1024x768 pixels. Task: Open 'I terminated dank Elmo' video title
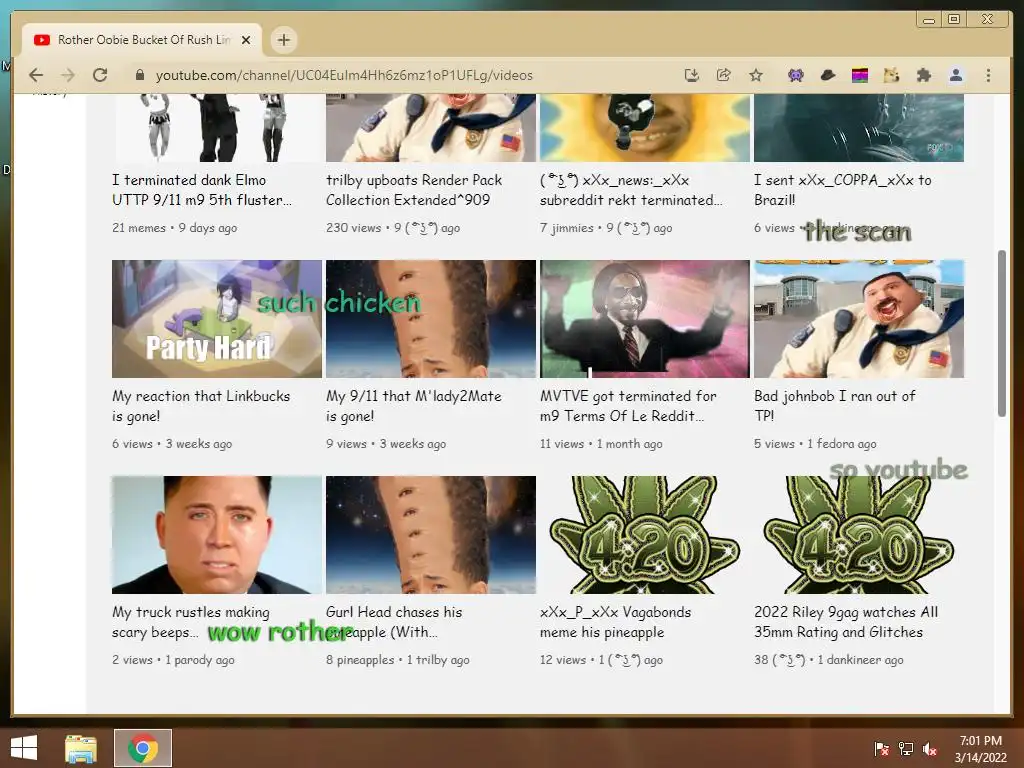coord(202,190)
